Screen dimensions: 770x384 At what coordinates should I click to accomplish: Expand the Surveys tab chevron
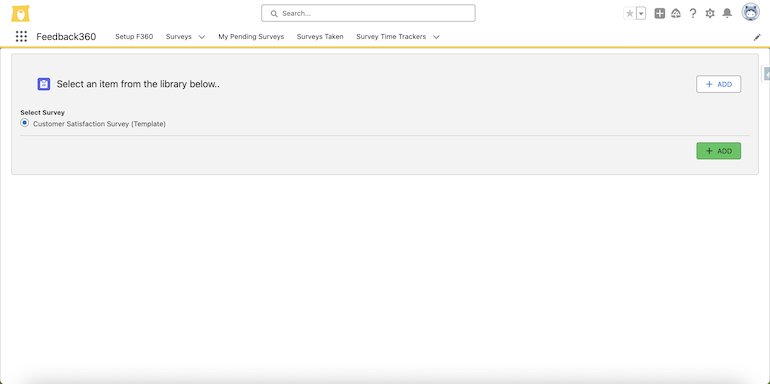pyautogui.click(x=201, y=37)
